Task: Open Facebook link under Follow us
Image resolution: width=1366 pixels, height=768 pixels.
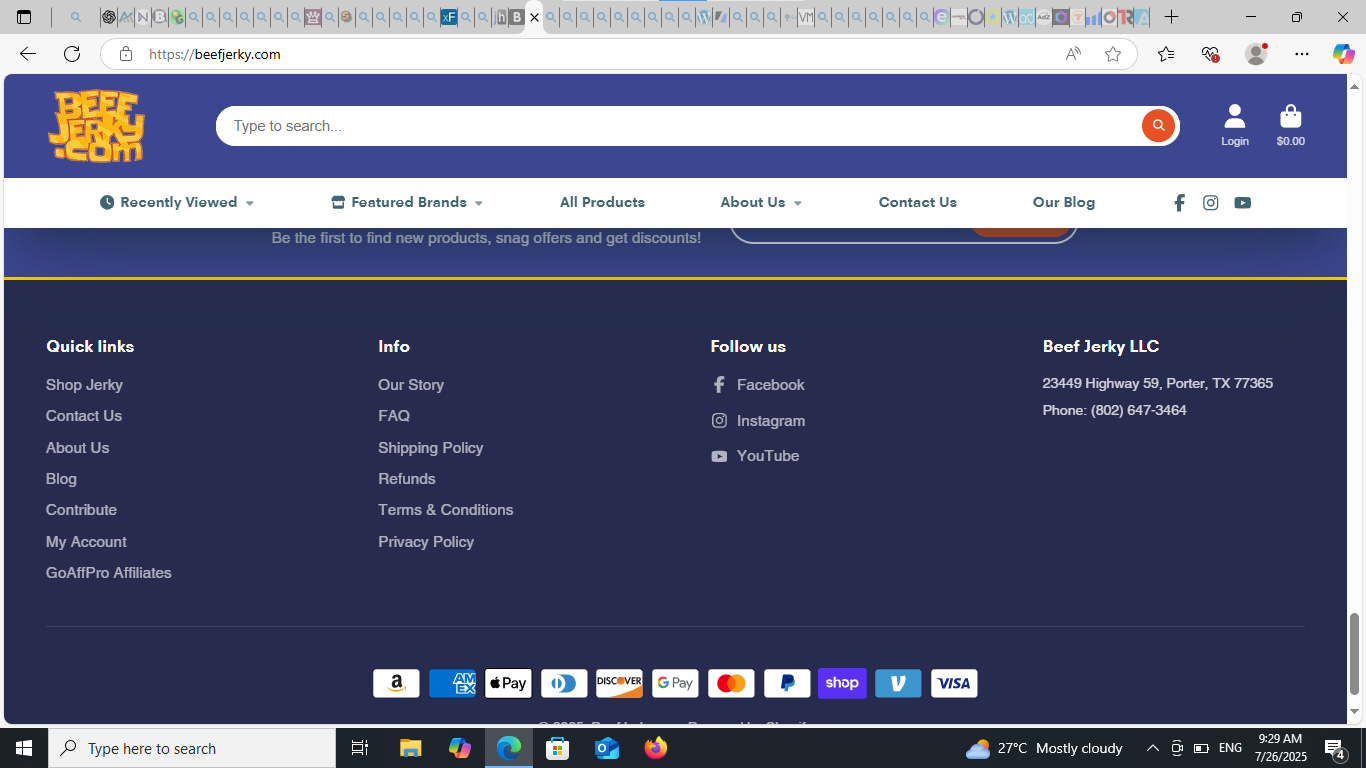Action: (x=758, y=385)
